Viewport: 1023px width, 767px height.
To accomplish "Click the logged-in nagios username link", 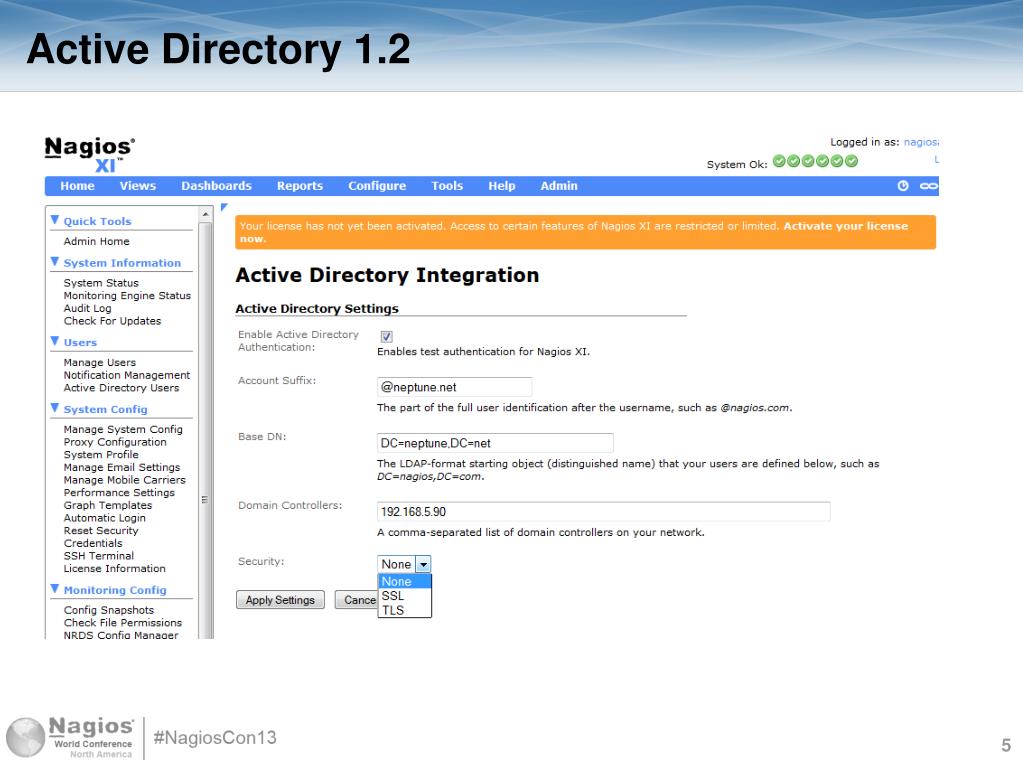I will coord(921,142).
